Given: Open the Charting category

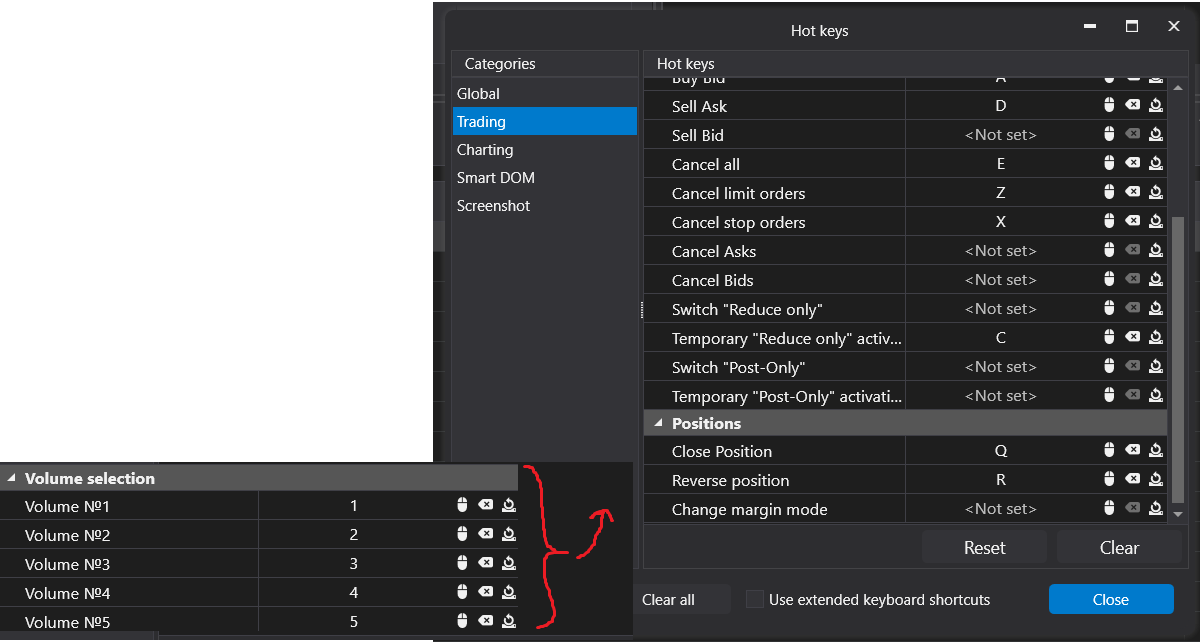Looking at the screenshot, I should pyautogui.click(x=485, y=150).
